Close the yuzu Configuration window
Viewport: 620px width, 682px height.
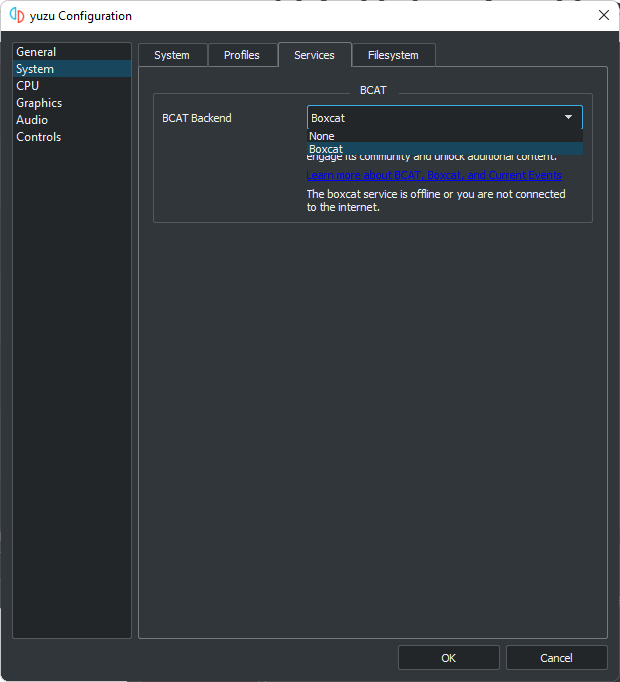603,15
